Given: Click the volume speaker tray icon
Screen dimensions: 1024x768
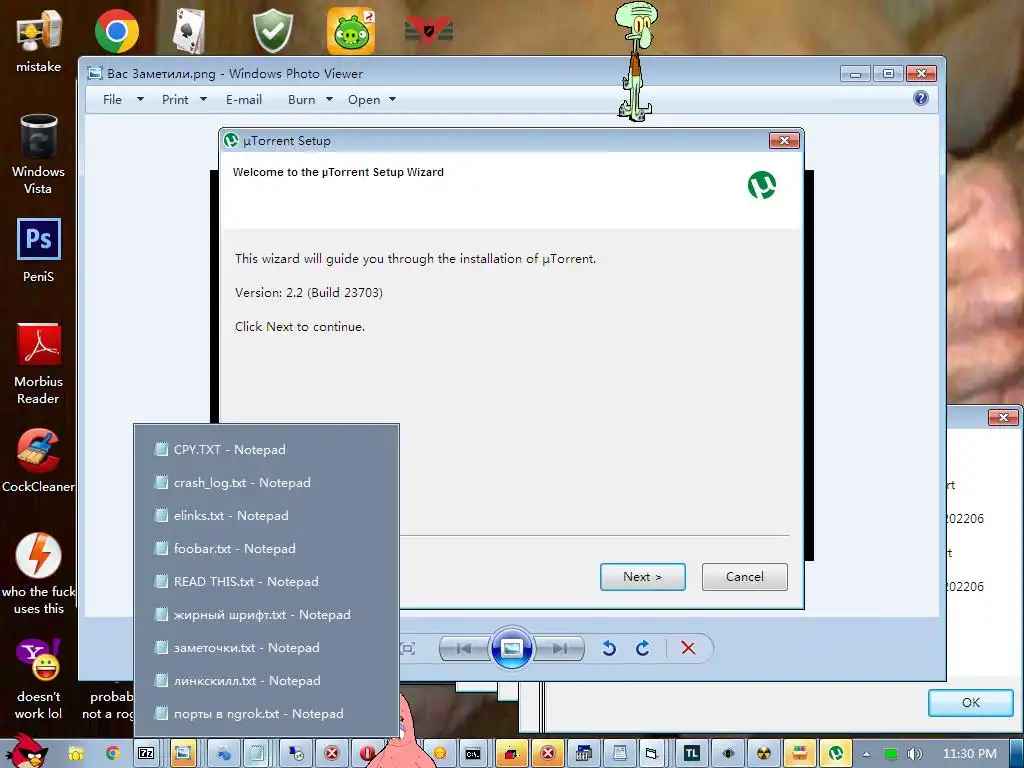Looking at the screenshot, I should click(x=914, y=754).
